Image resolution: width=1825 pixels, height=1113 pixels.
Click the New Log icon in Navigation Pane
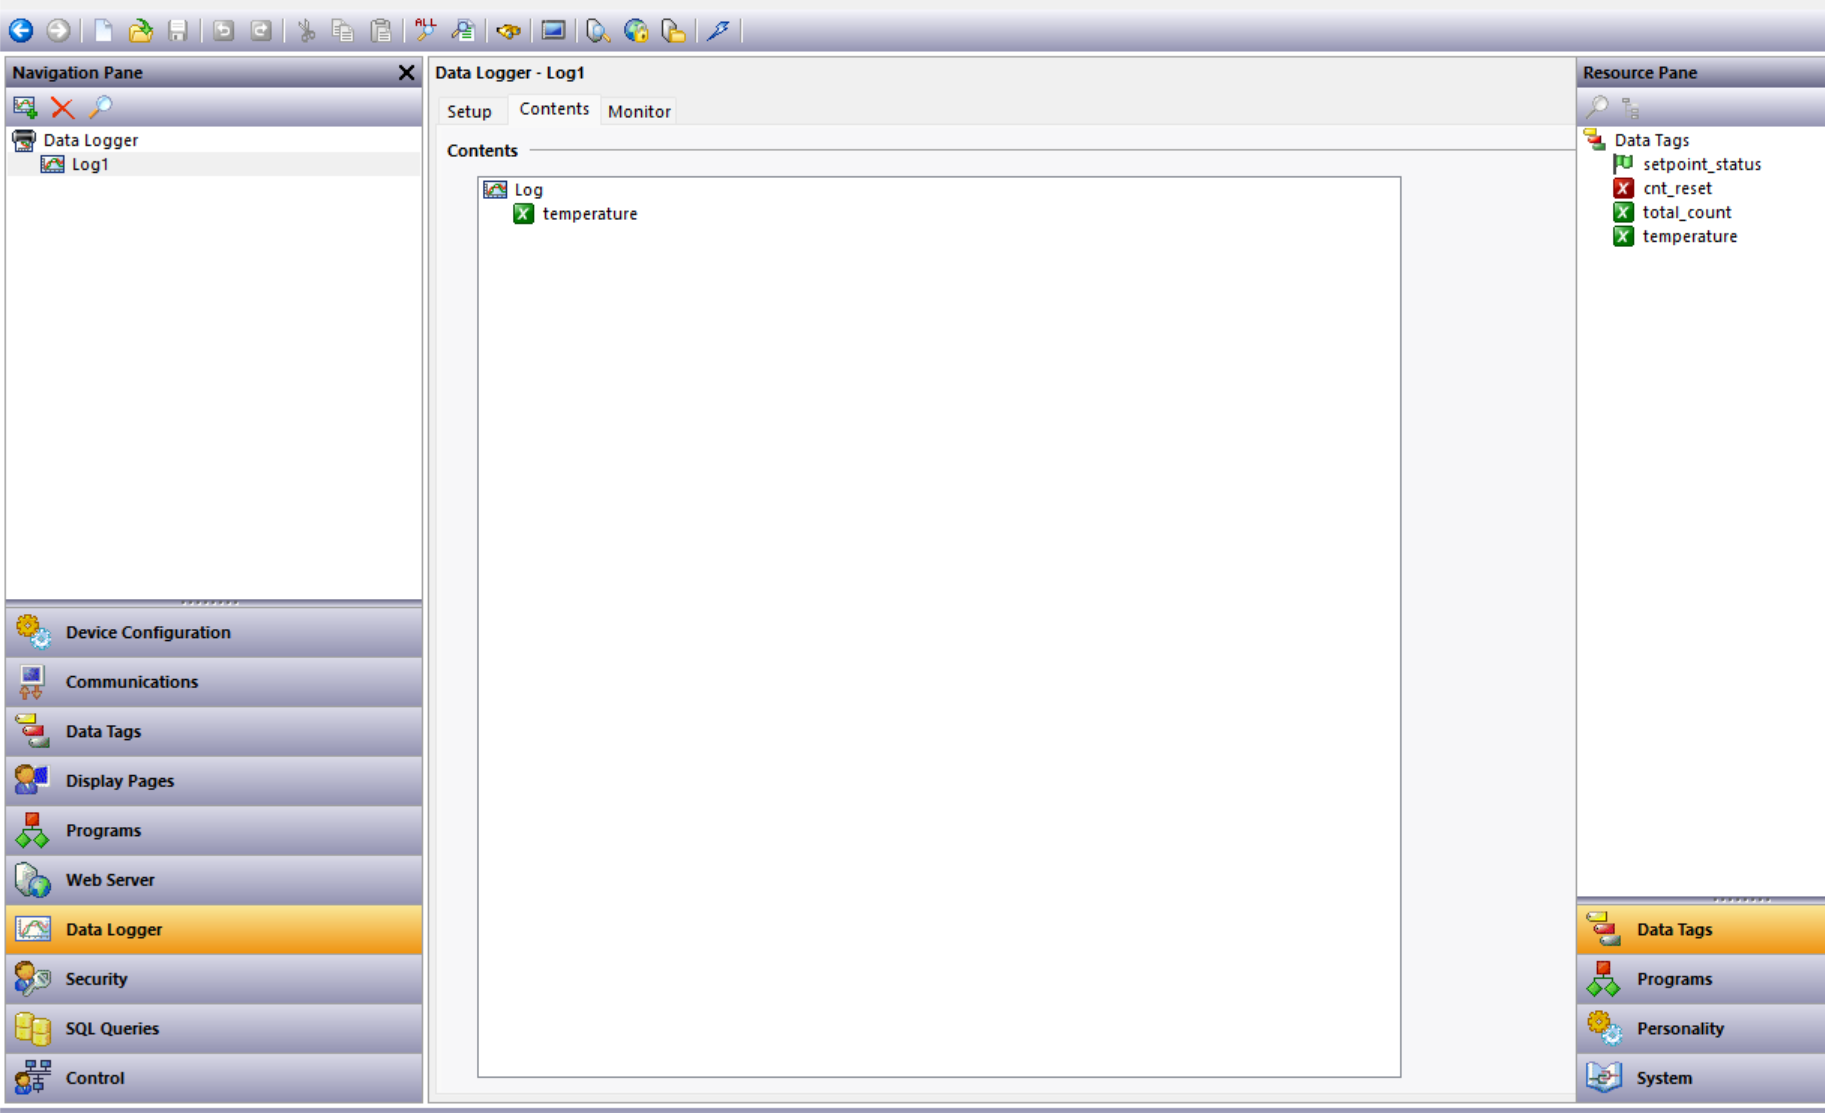coord(25,107)
